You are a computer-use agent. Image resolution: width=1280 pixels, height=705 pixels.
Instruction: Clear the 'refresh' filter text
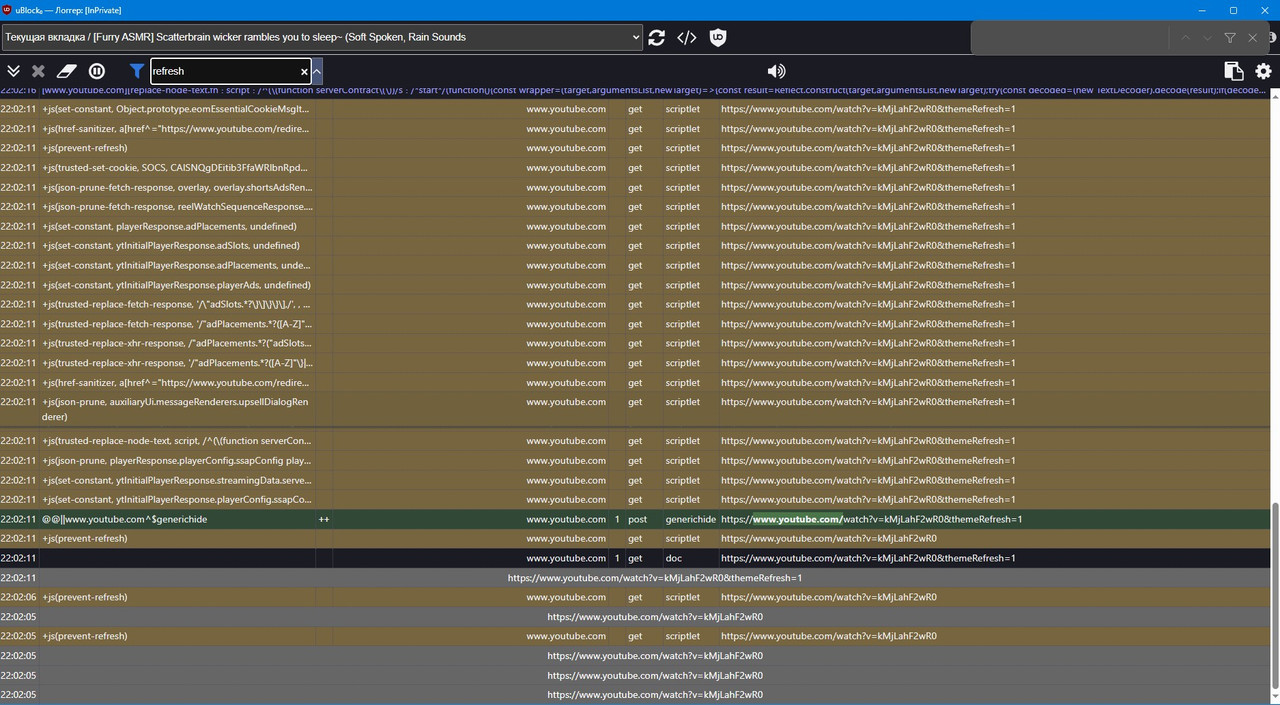[x=304, y=72]
